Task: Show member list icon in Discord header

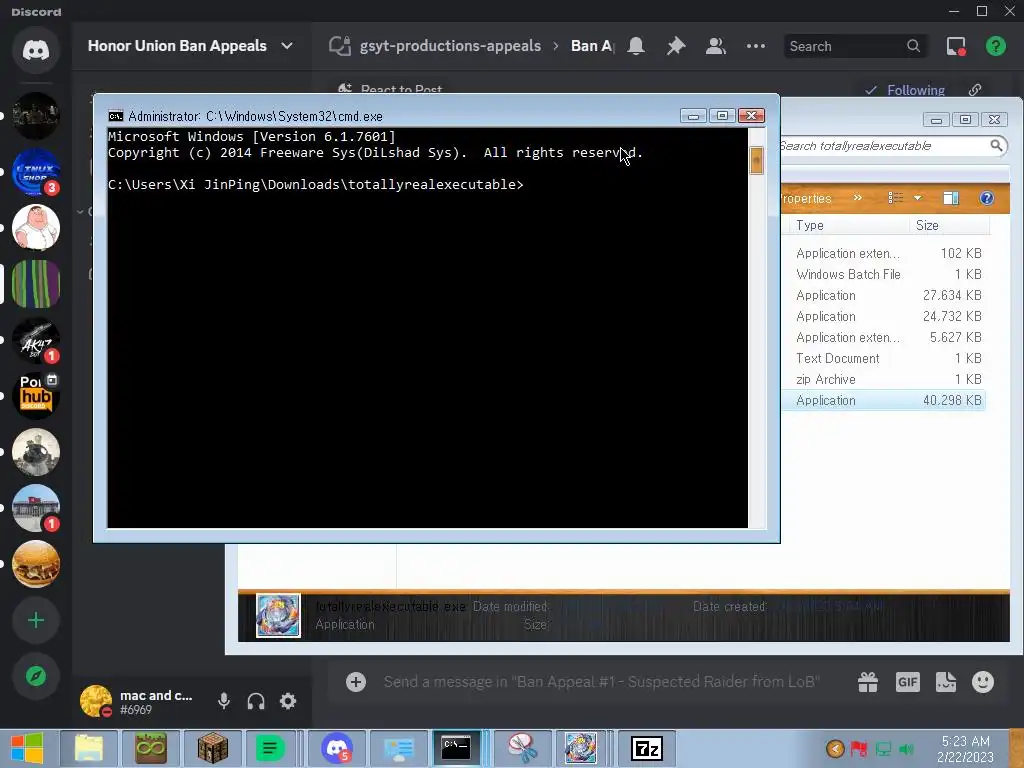Action: point(716,46)
